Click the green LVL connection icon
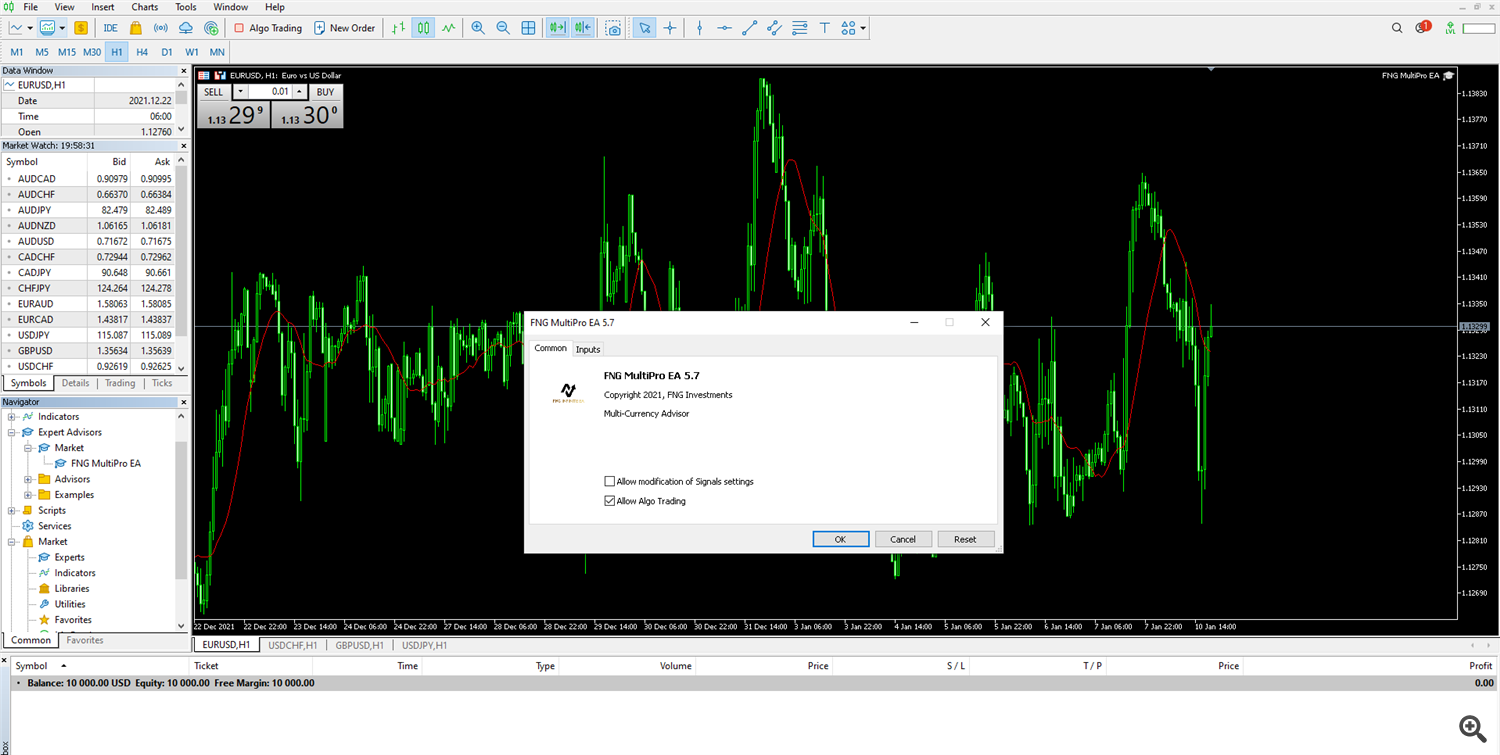 (x=1450, y=28)
